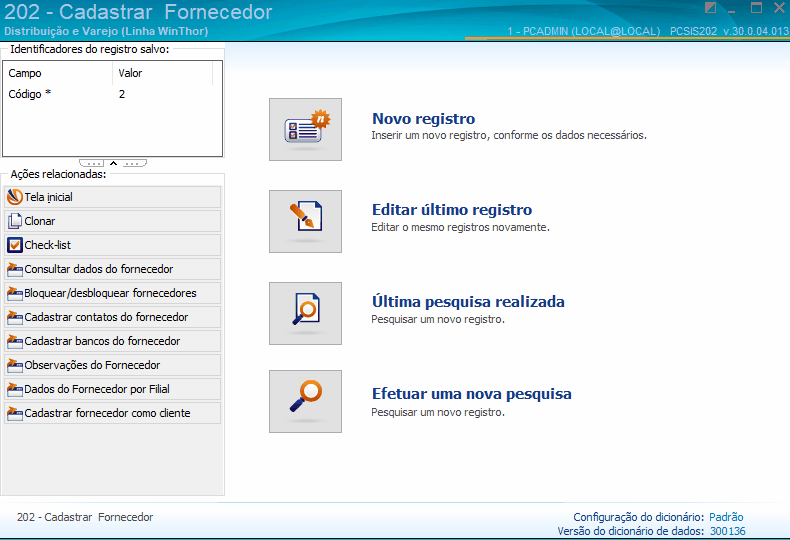The width and height of the screenshot is (790, 540).
Task: Open the Novo registro heading link
Action: click(423, 118)
